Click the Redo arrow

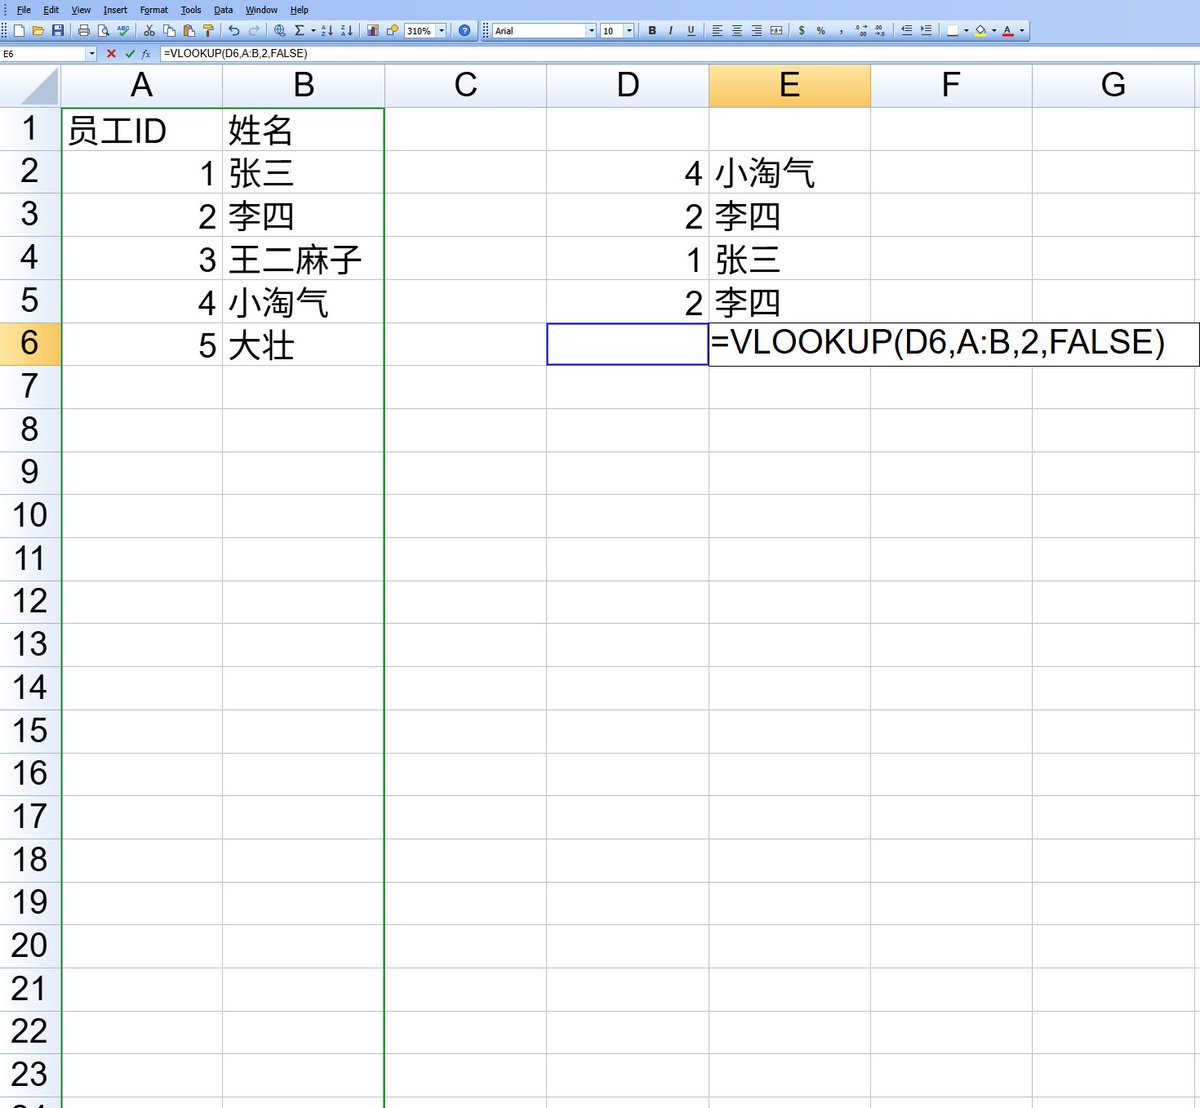(254, 31)
